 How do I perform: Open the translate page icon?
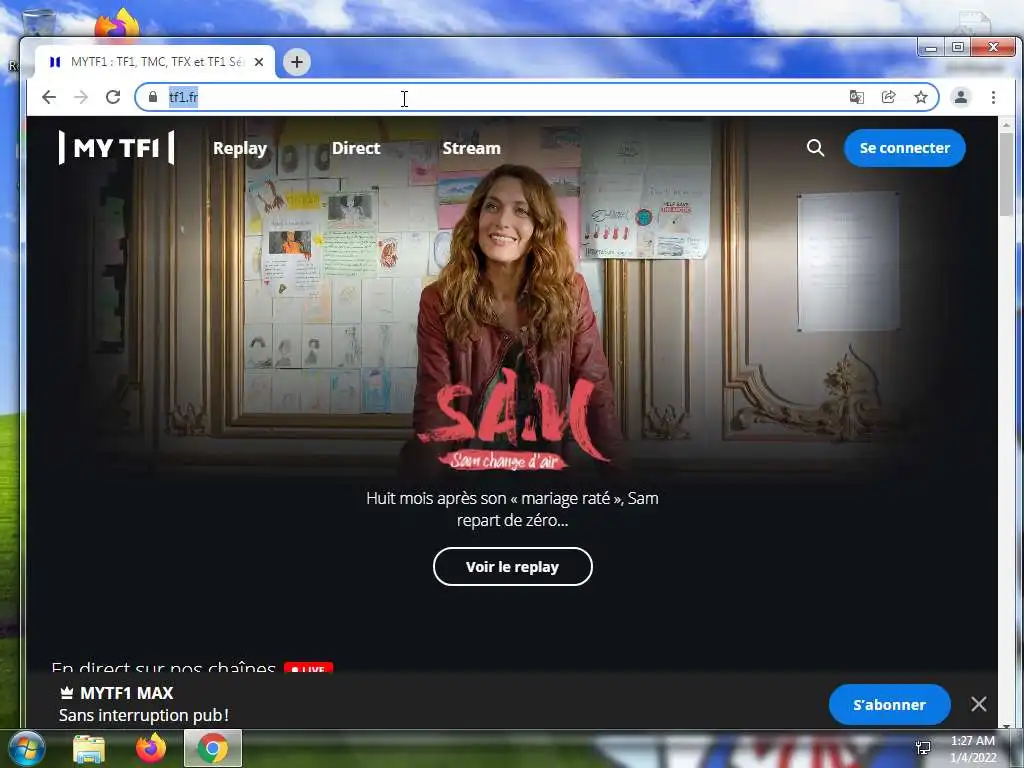[856, 97]
